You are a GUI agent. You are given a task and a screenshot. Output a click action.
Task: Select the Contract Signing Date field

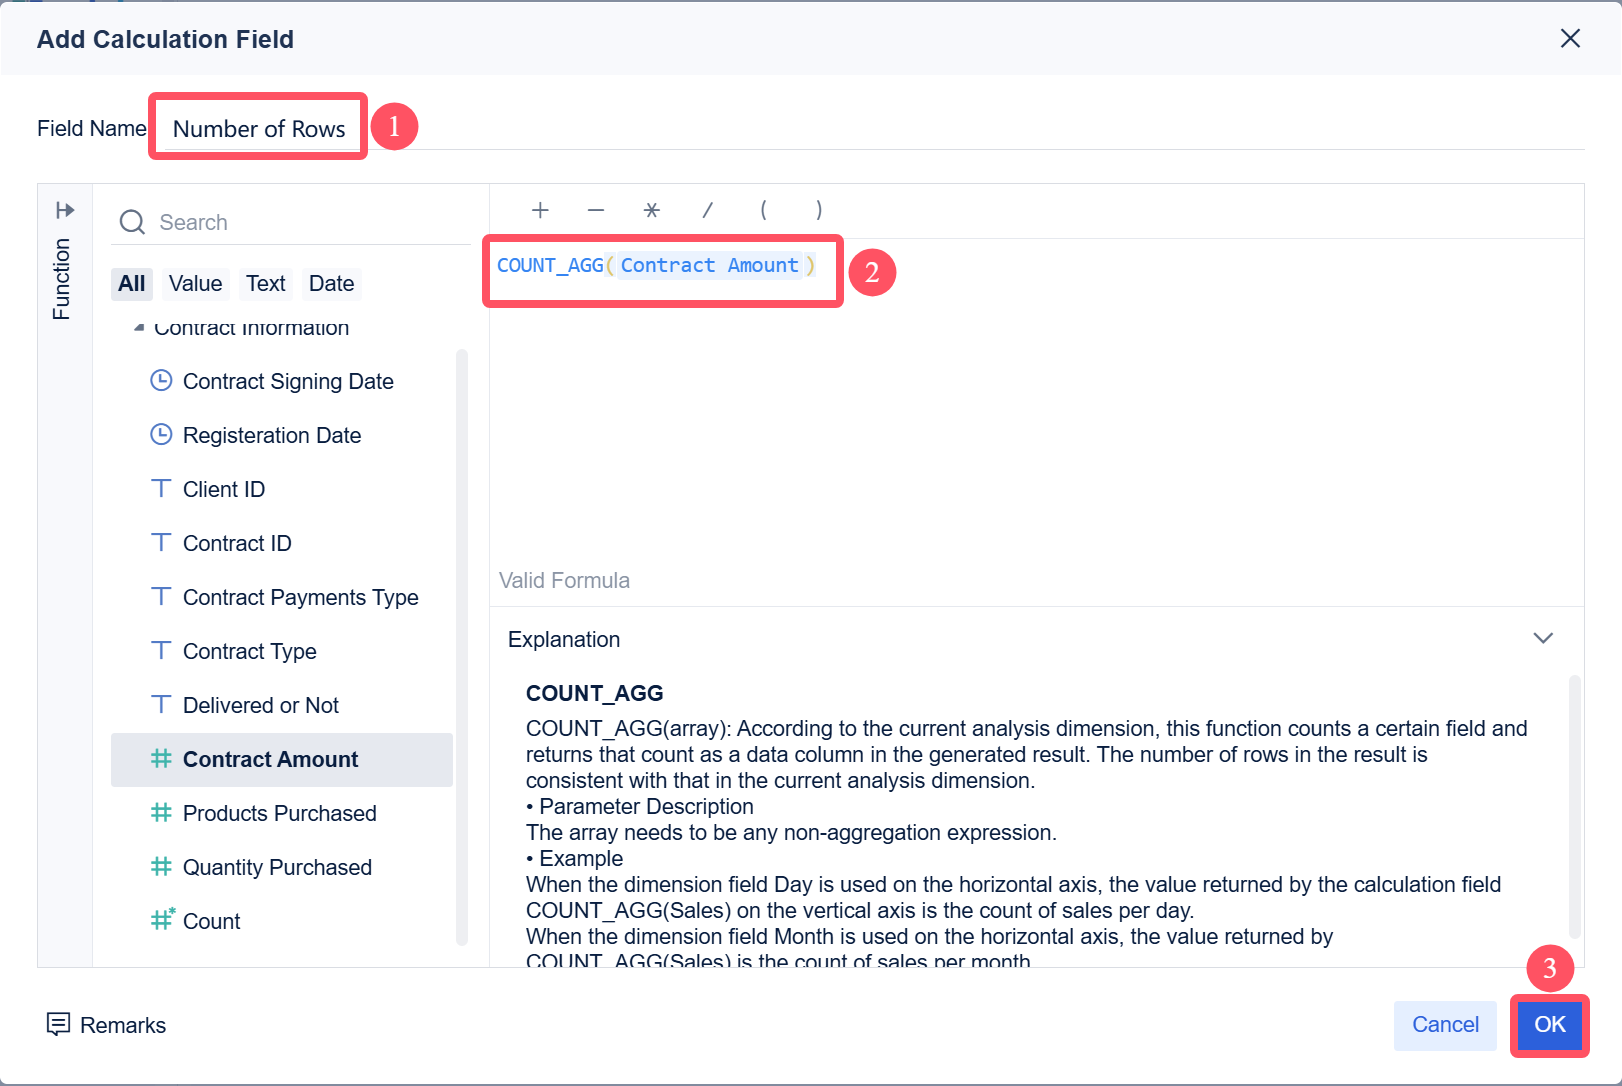[x=282, y=381]
